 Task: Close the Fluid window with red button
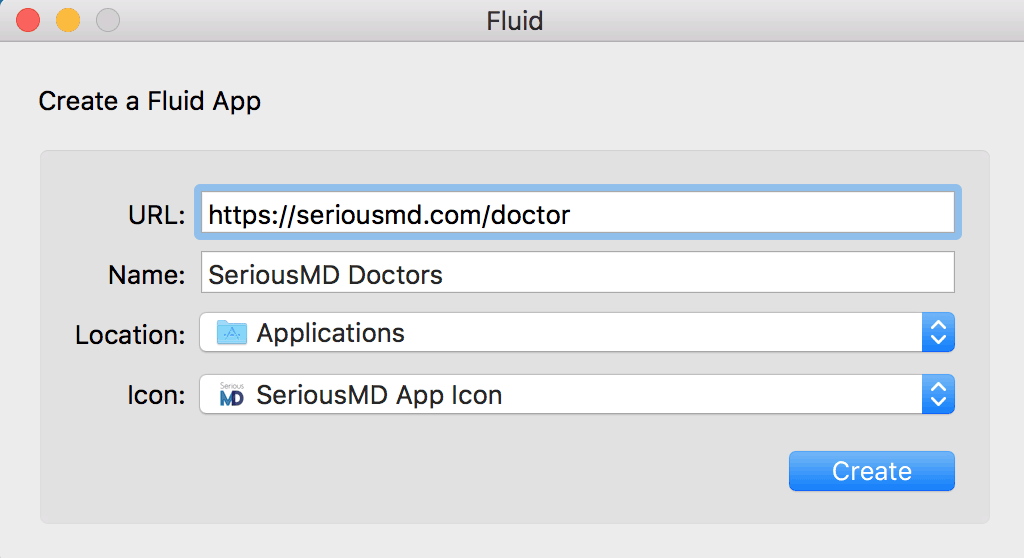click(x=28, y=20)
